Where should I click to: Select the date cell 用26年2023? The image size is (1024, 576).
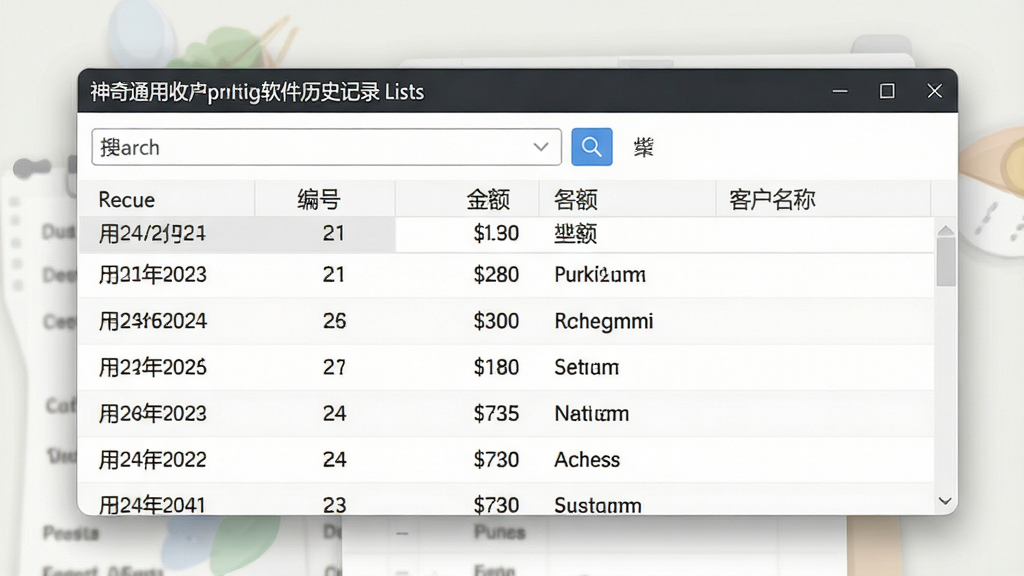(x=153, y=413)
